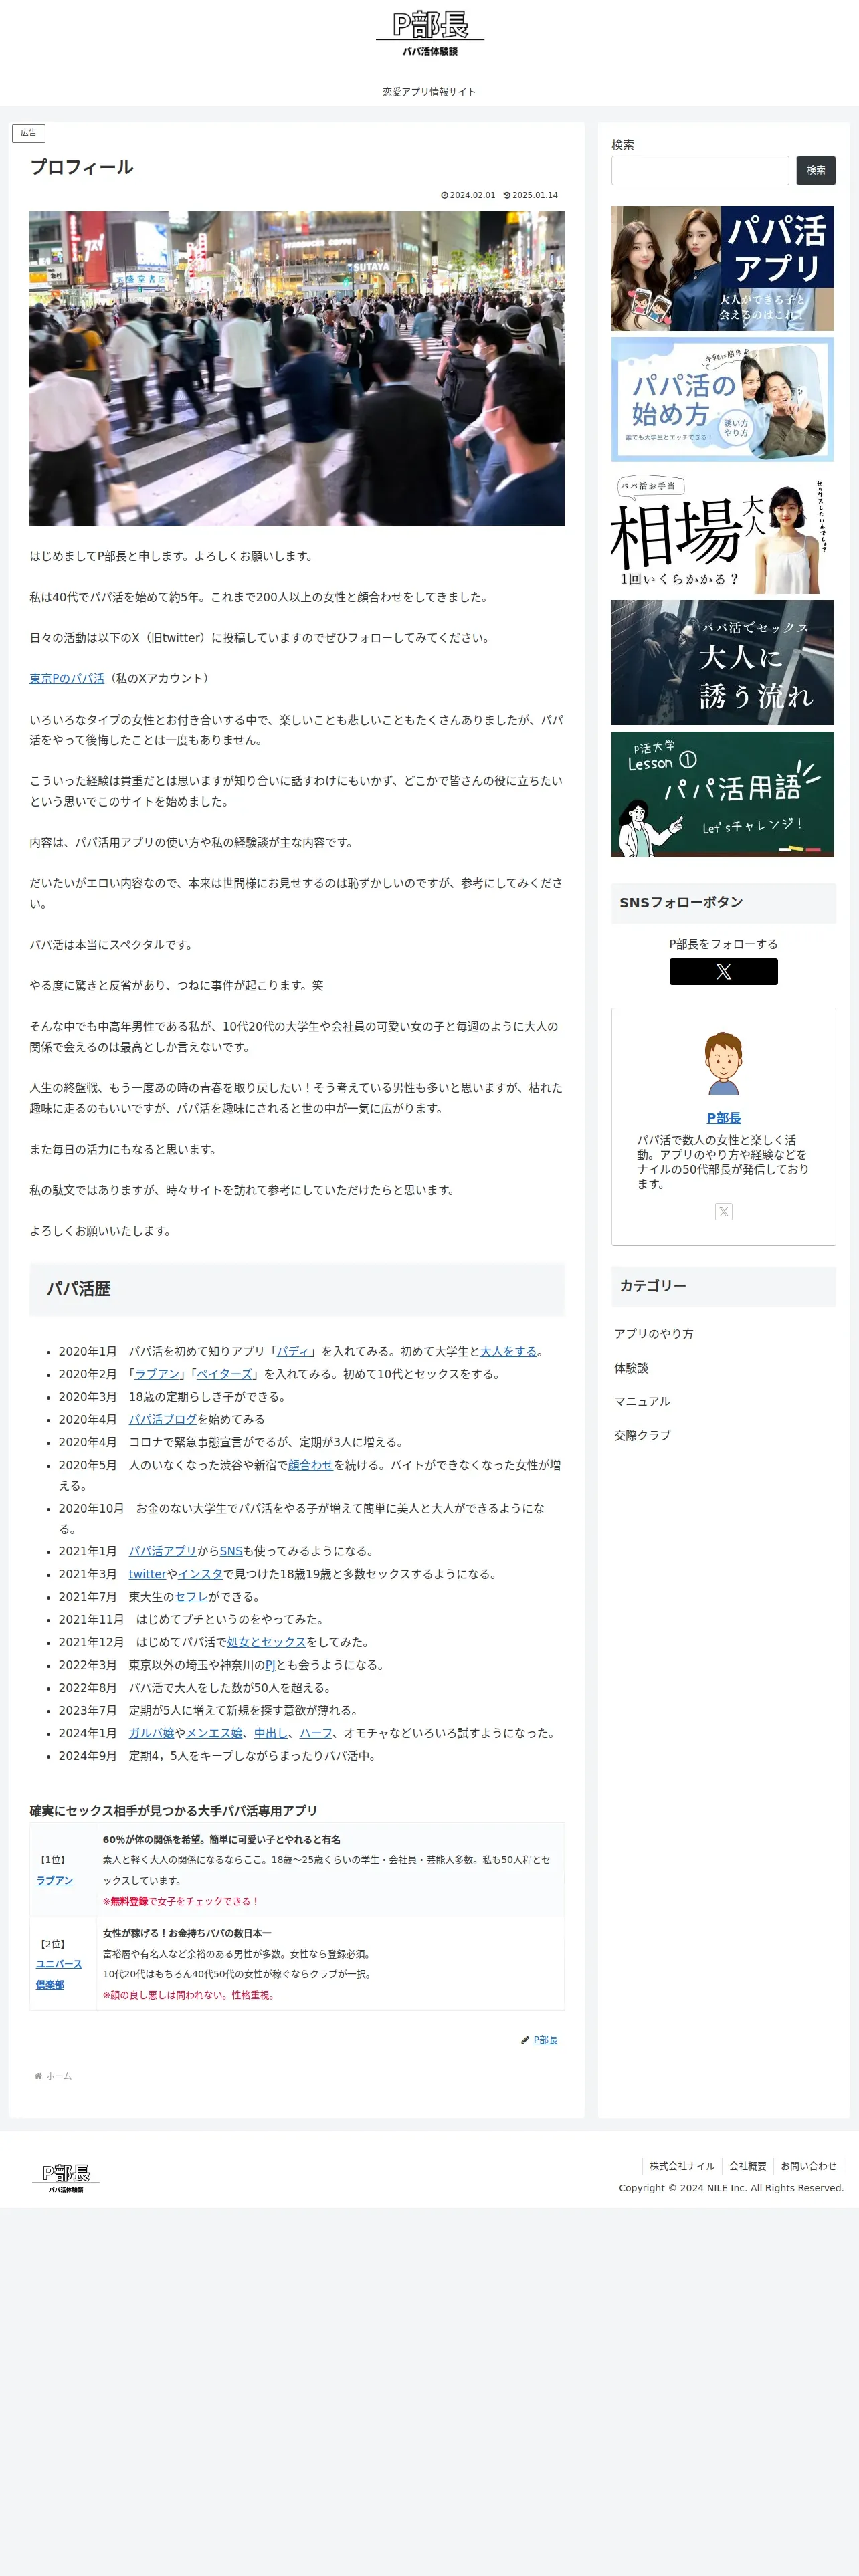Click the 広告 label tag
859x2576 pixels.
point(29,133)
